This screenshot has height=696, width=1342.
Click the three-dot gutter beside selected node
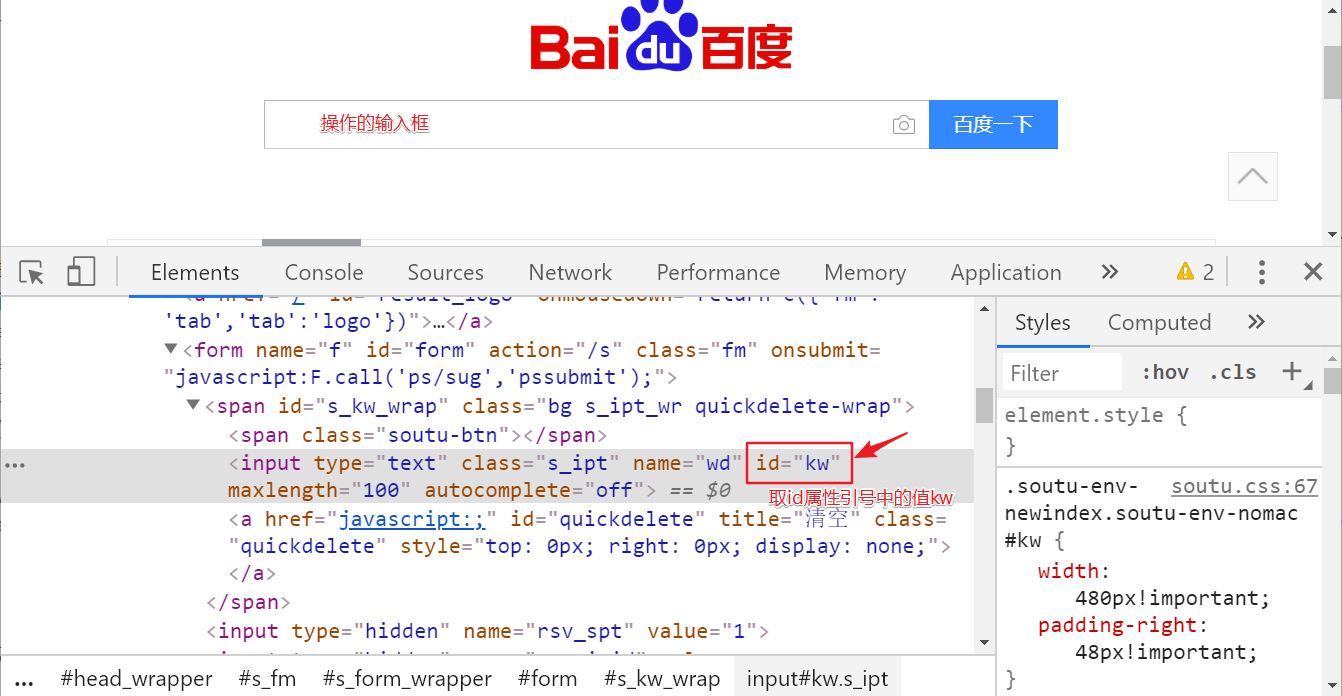point(15,464)
